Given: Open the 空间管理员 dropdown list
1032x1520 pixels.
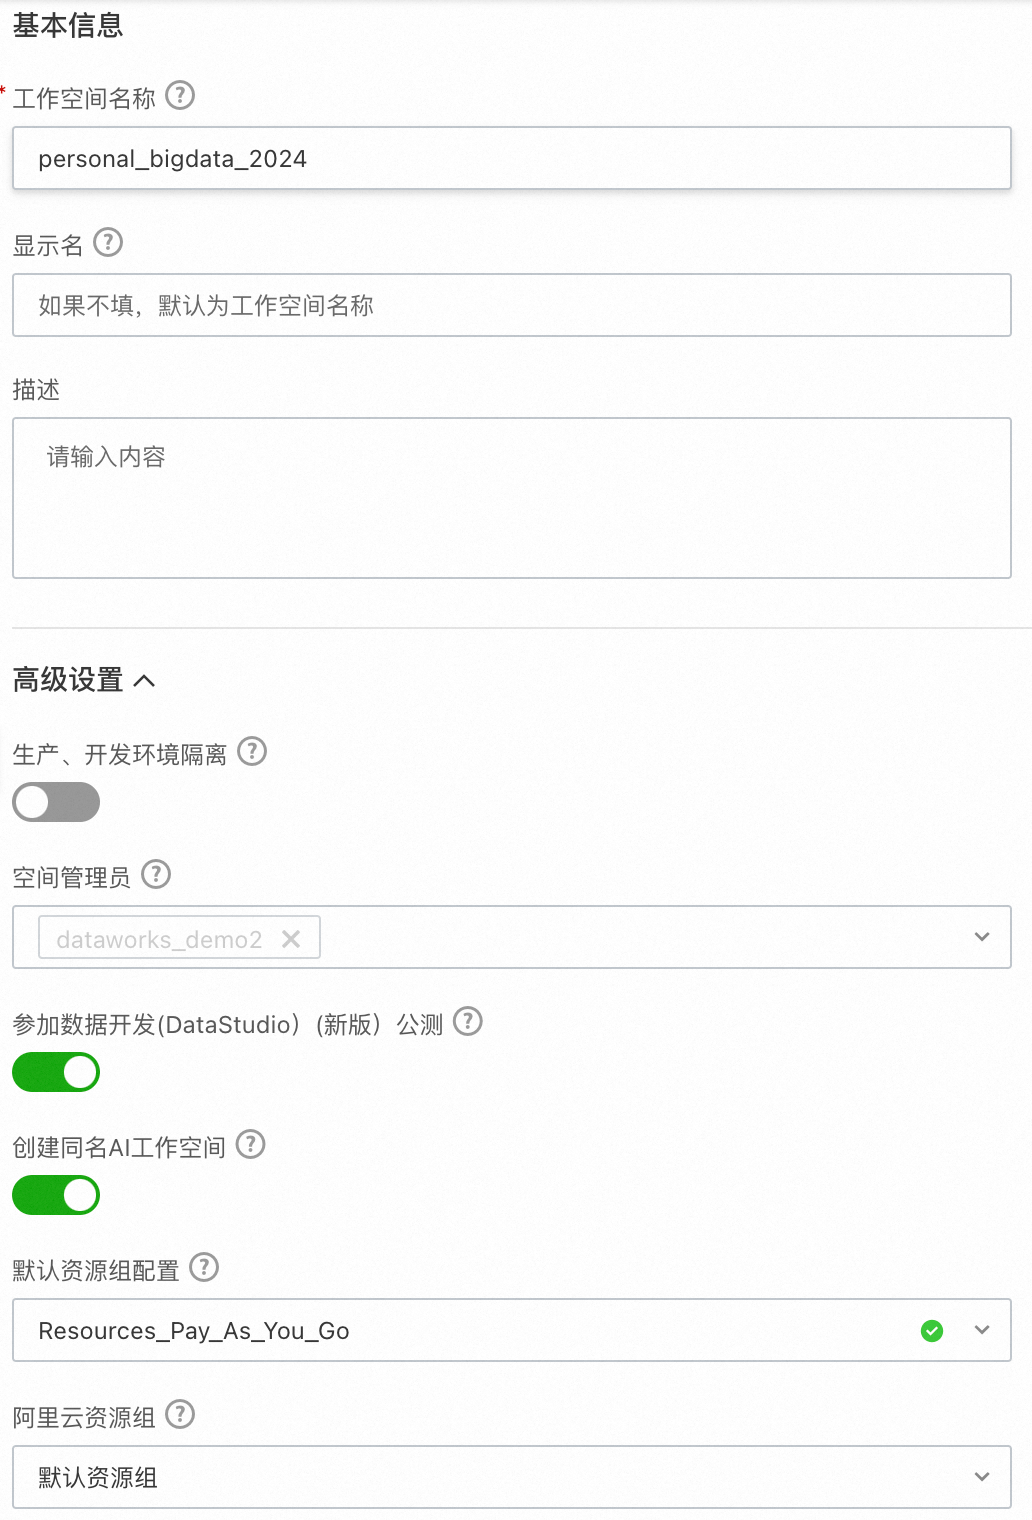Looking at the screenshot, I should pos(979,937).
